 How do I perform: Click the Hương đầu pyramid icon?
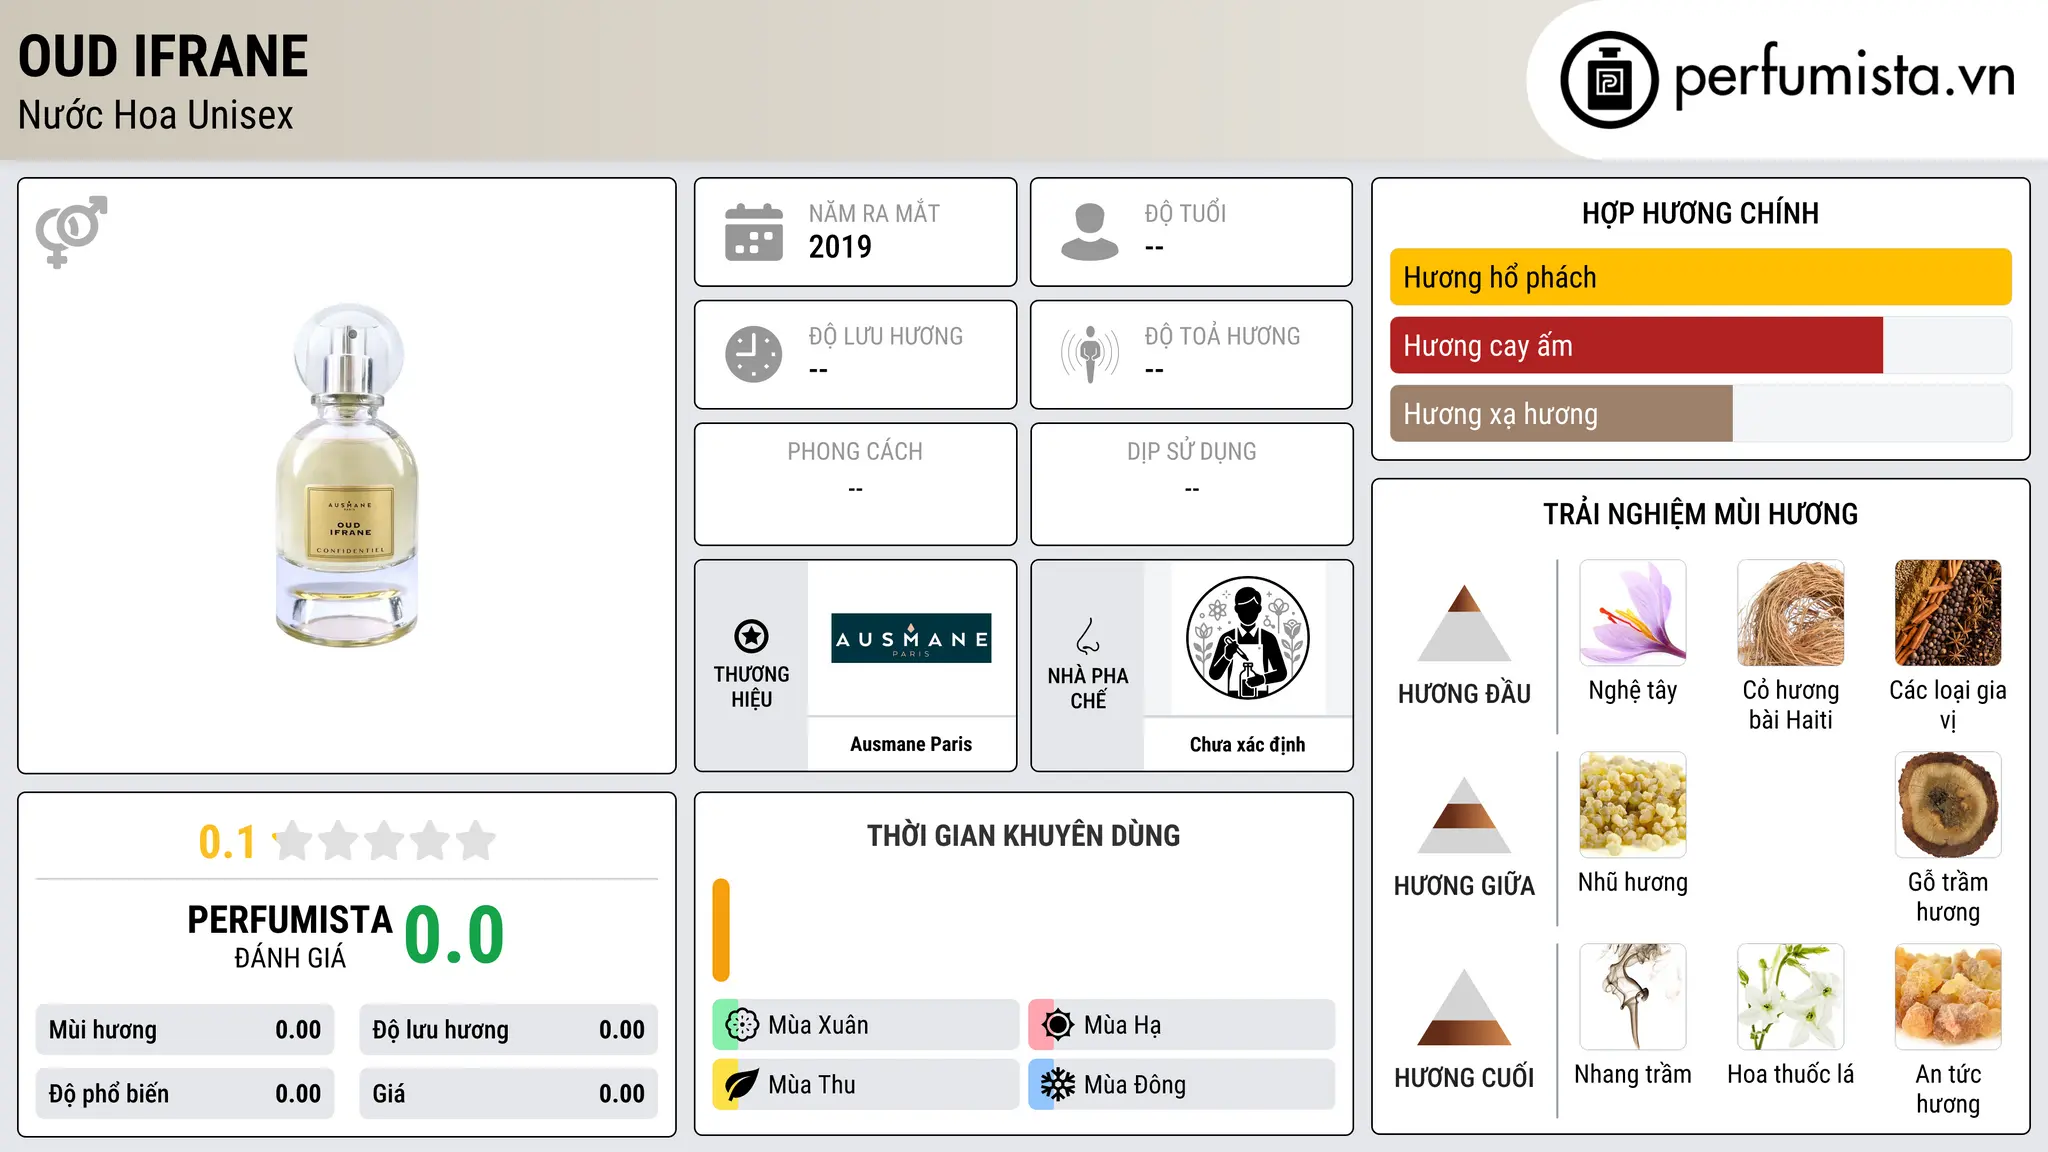[1464, 623]
